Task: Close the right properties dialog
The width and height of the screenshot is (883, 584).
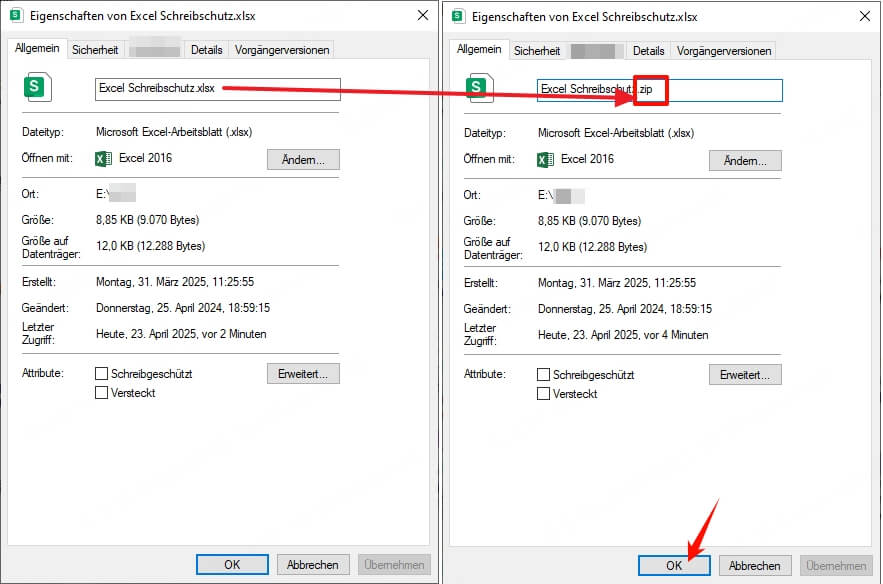Action: pyautogui.click(x=865, y=16)
